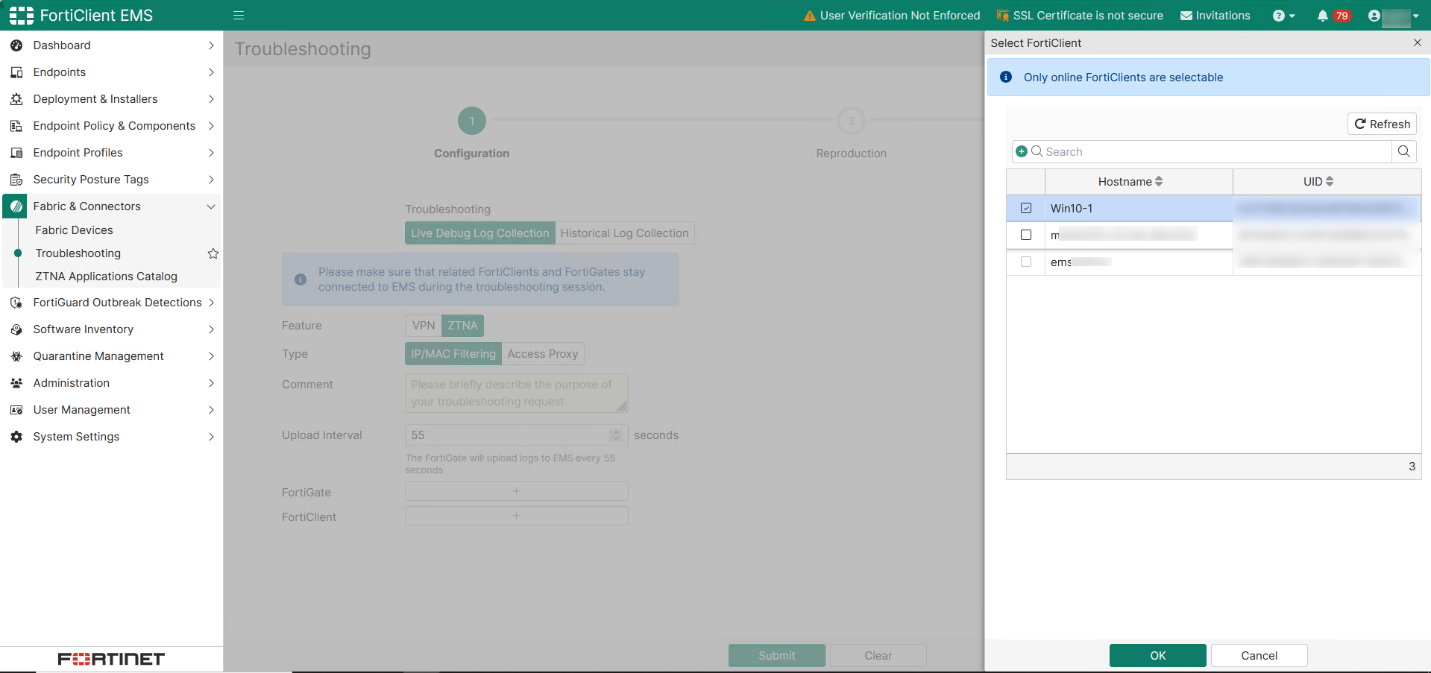Expand the Dashboard menu chevron
1431x673 pixels.
211,45
